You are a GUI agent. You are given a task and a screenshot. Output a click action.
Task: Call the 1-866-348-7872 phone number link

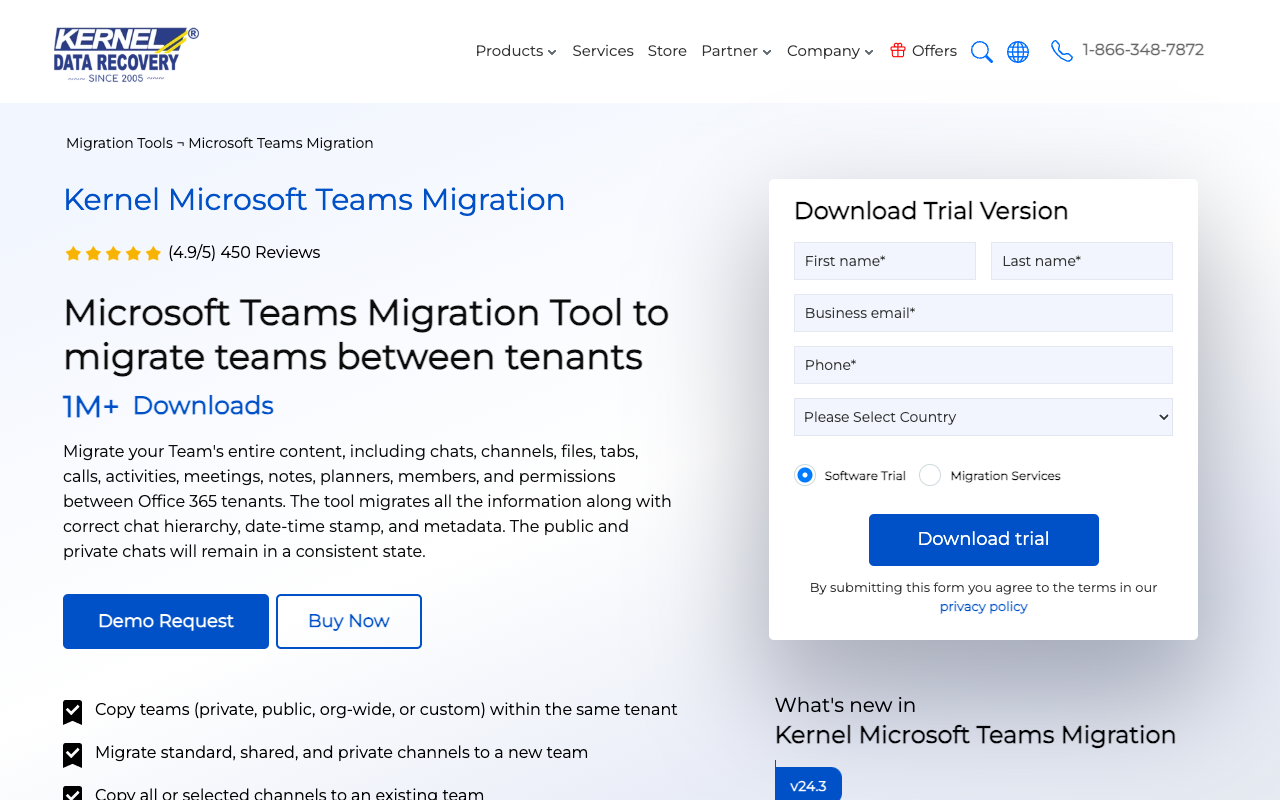(x=1143, y=50)
